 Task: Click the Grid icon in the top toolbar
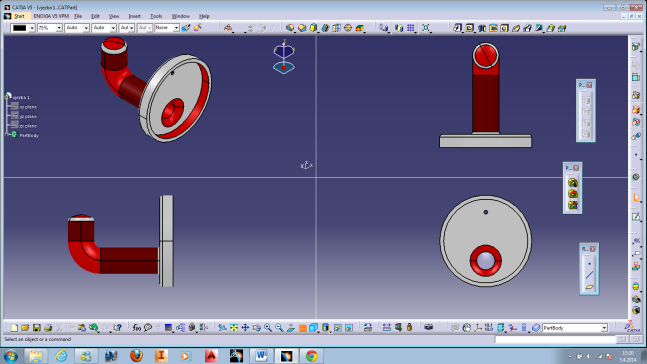411,28
